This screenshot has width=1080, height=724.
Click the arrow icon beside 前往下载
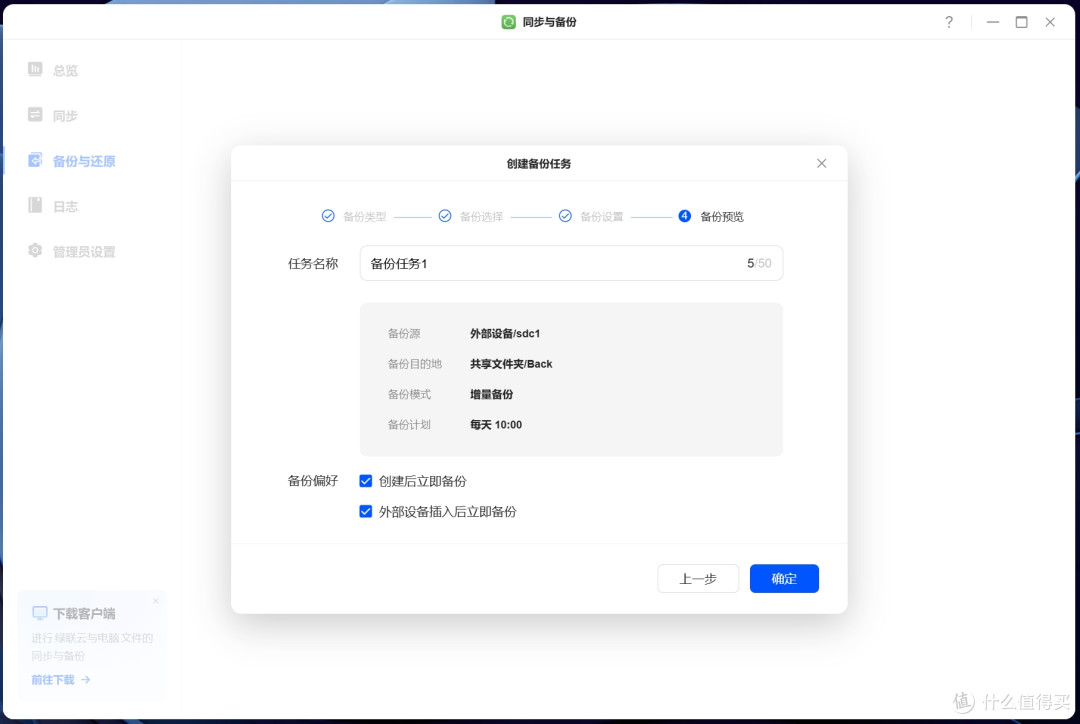85,680
